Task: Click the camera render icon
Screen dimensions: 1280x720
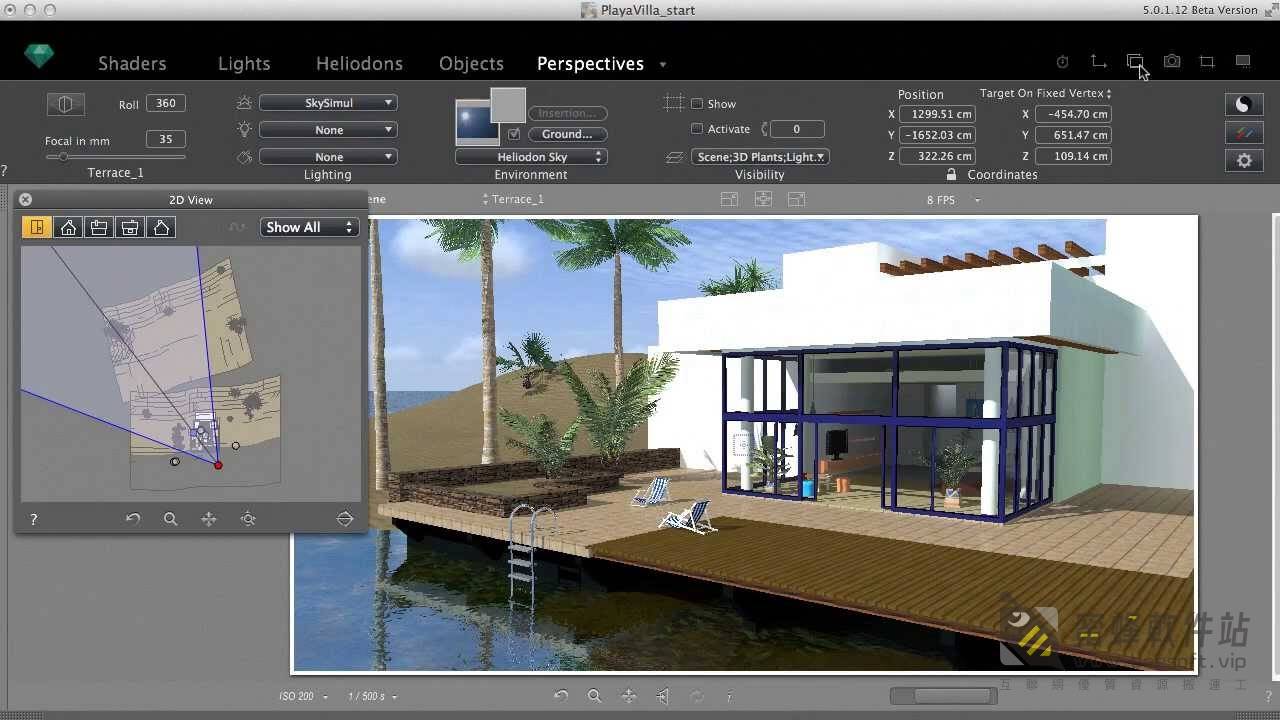Action: [1172, 62]
